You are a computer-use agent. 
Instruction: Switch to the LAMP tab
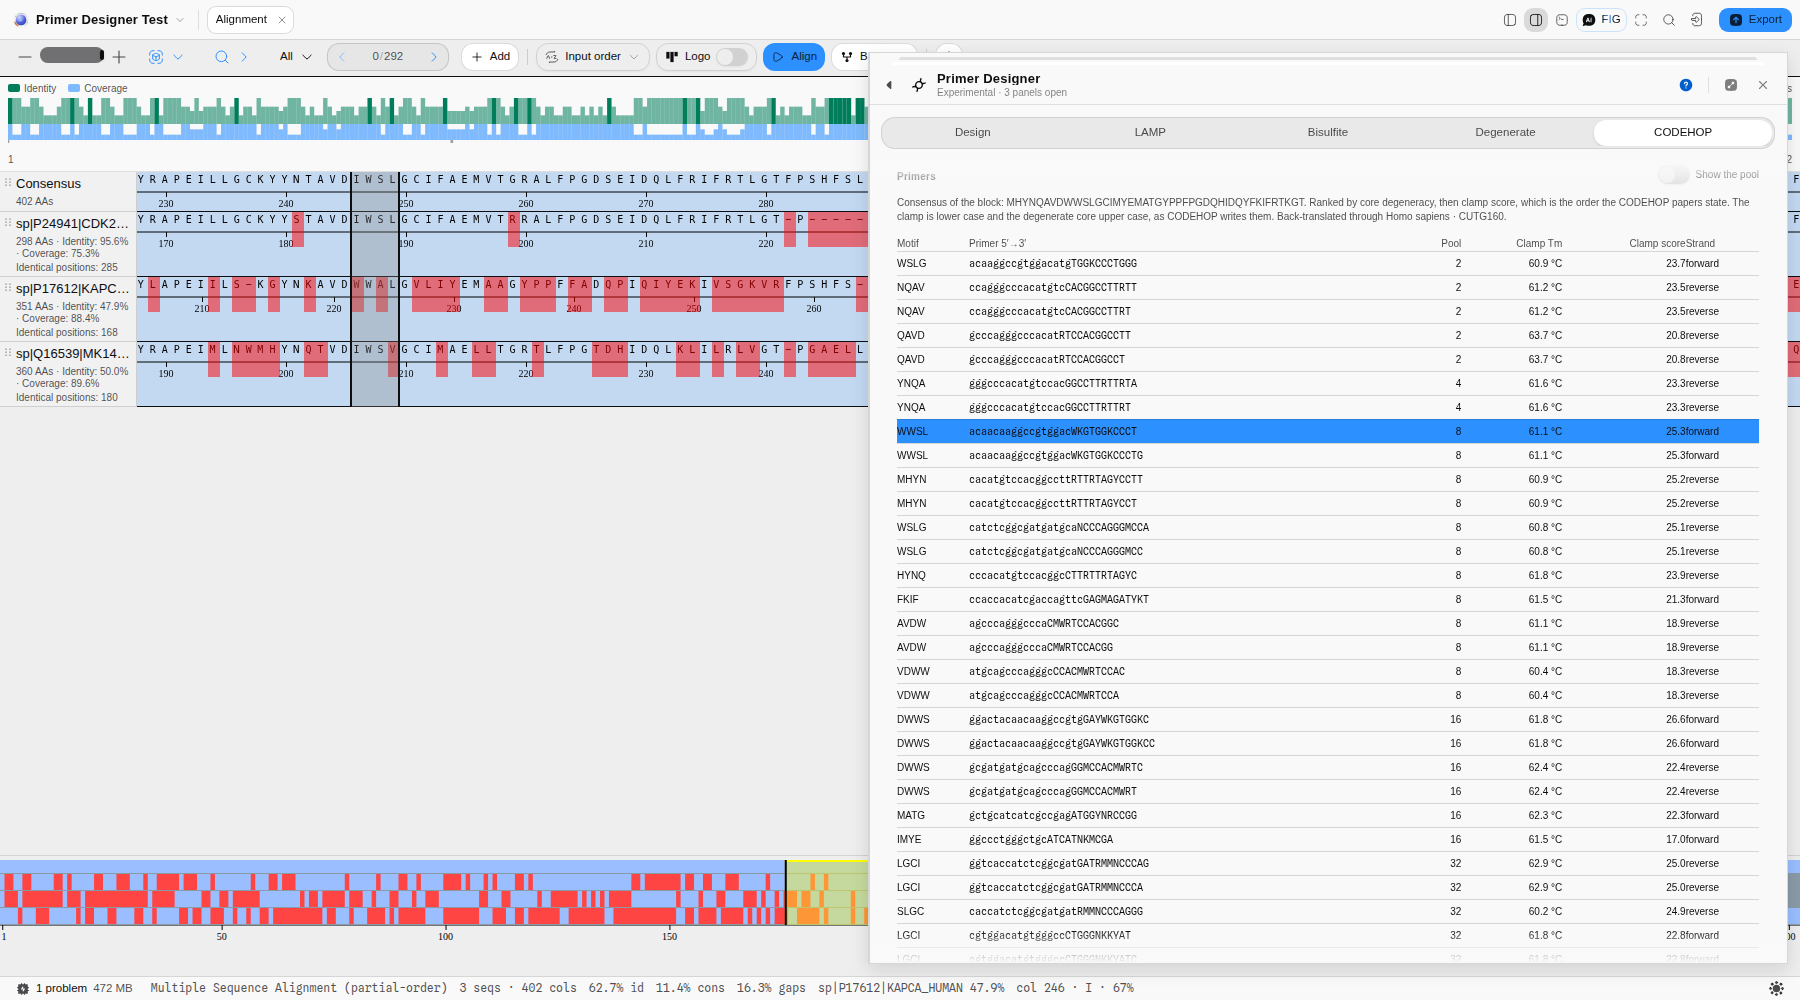tap(1150, 132)
